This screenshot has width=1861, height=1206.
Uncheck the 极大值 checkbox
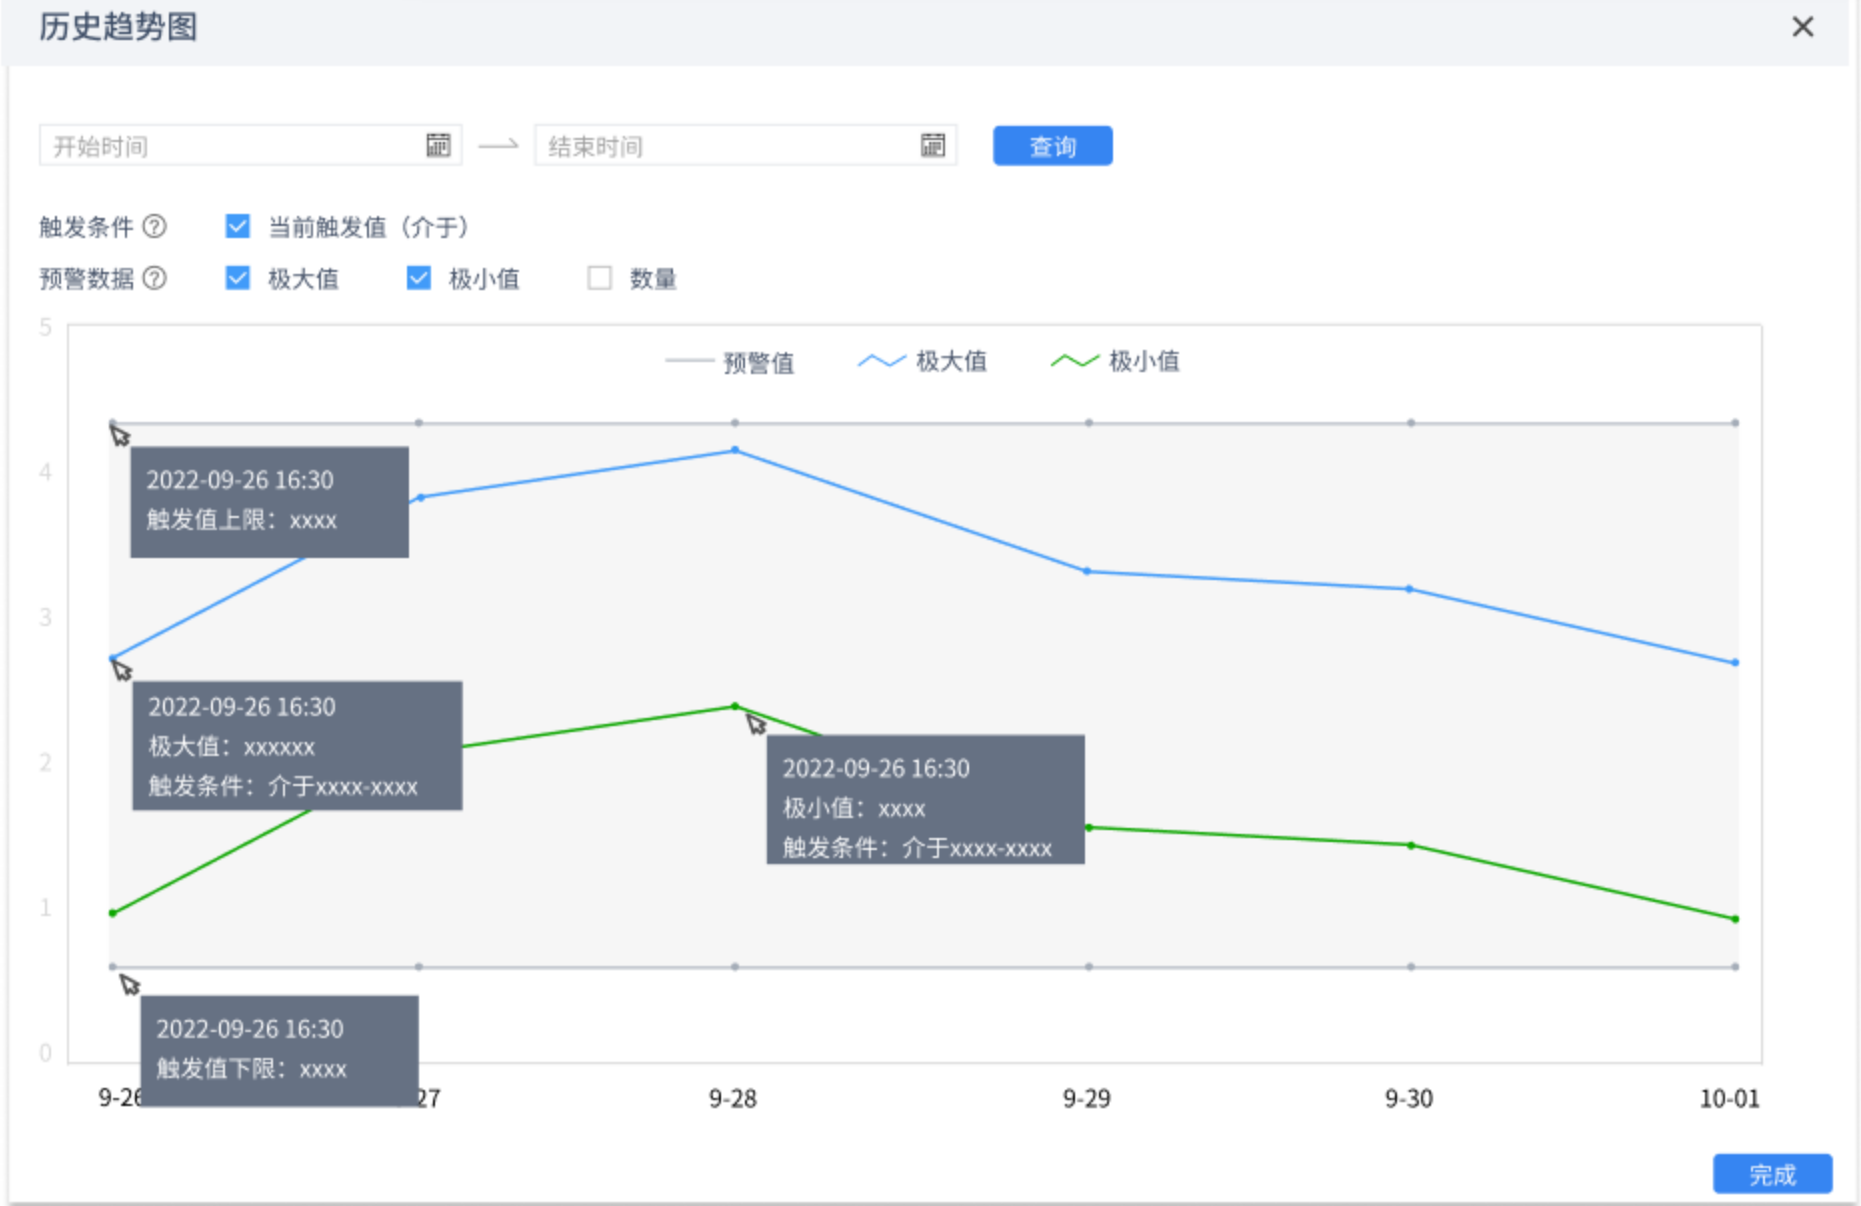pyautogui.click(x=238, y=278)
